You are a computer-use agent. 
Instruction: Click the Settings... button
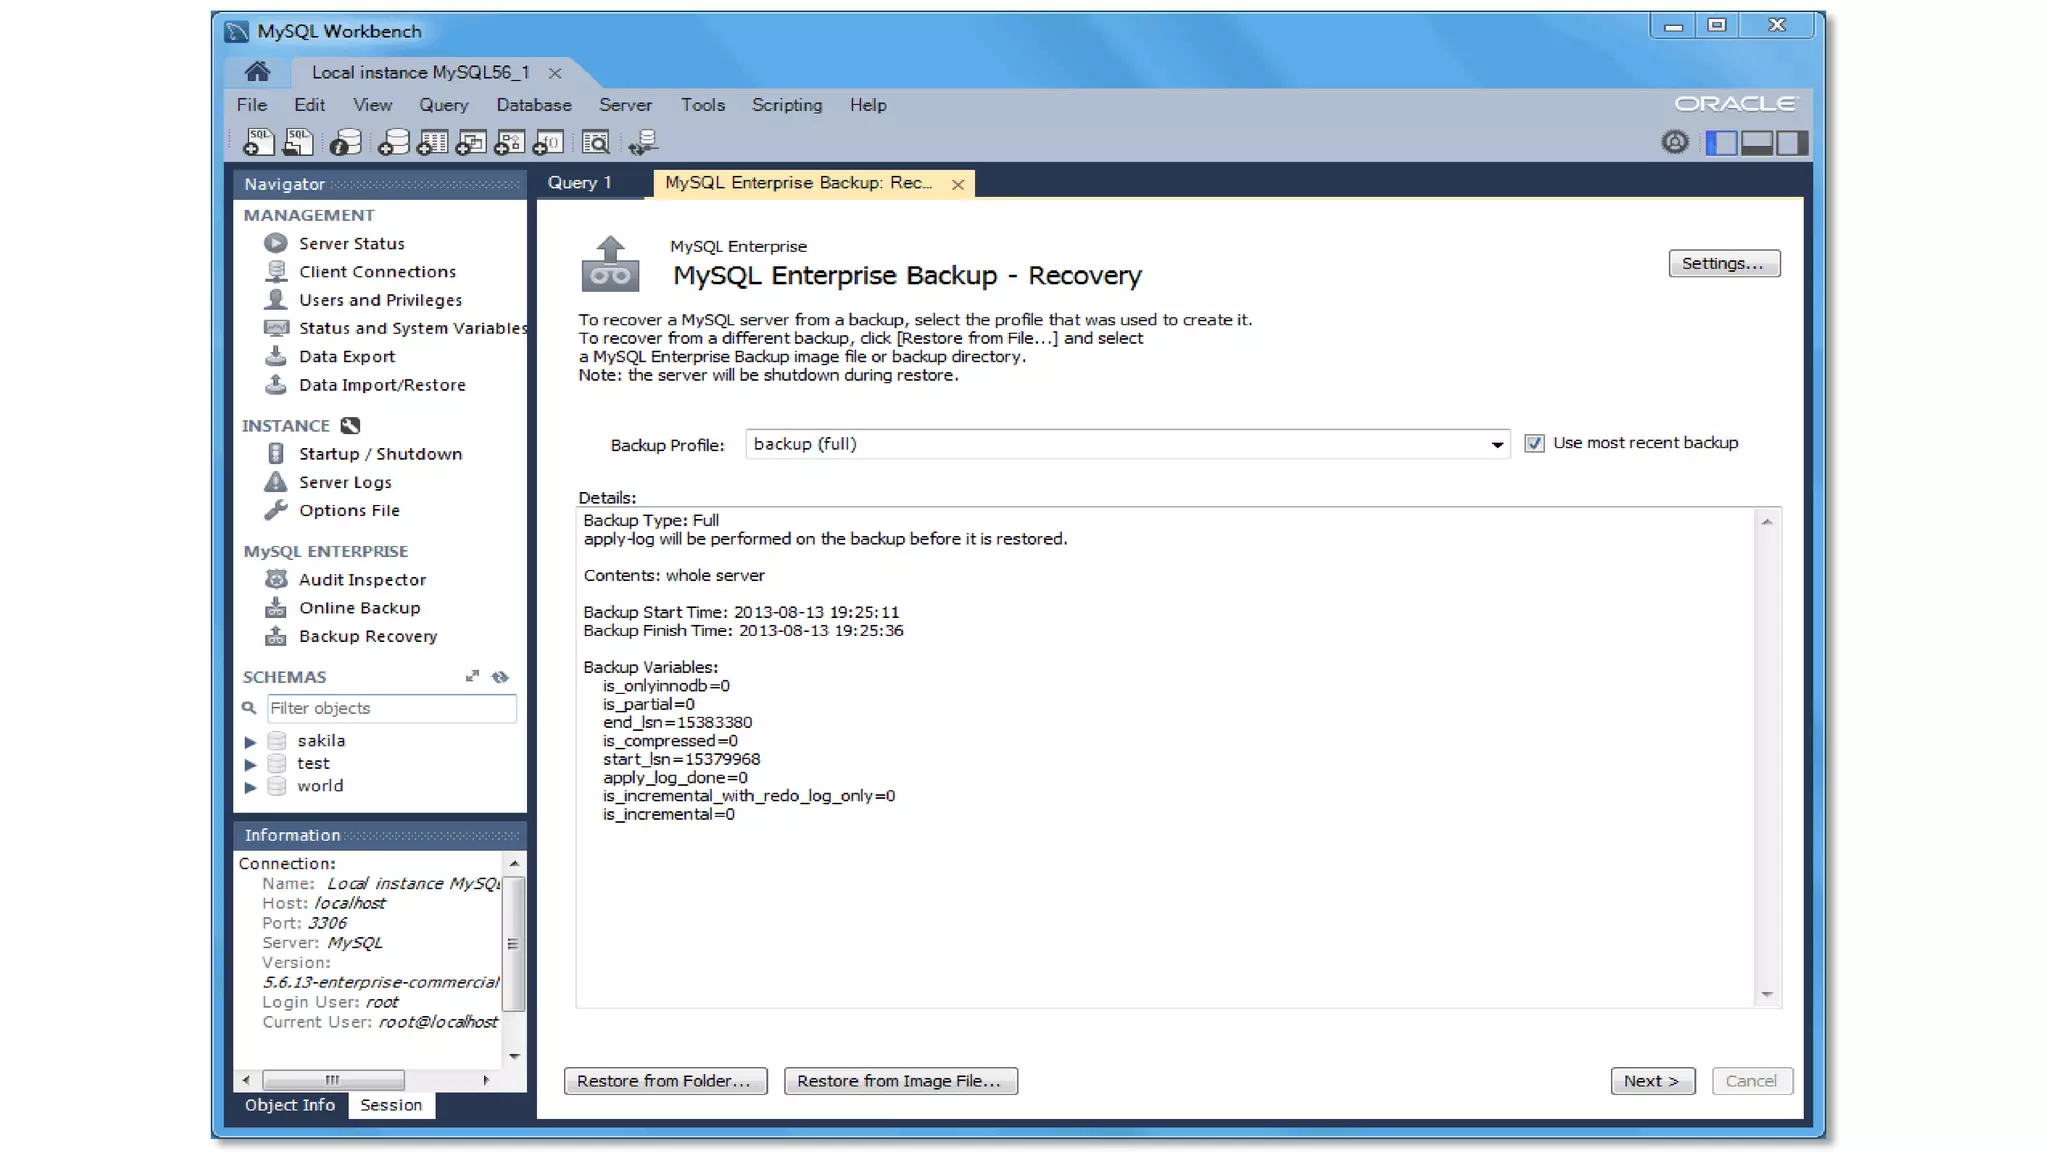(1723, 263)
